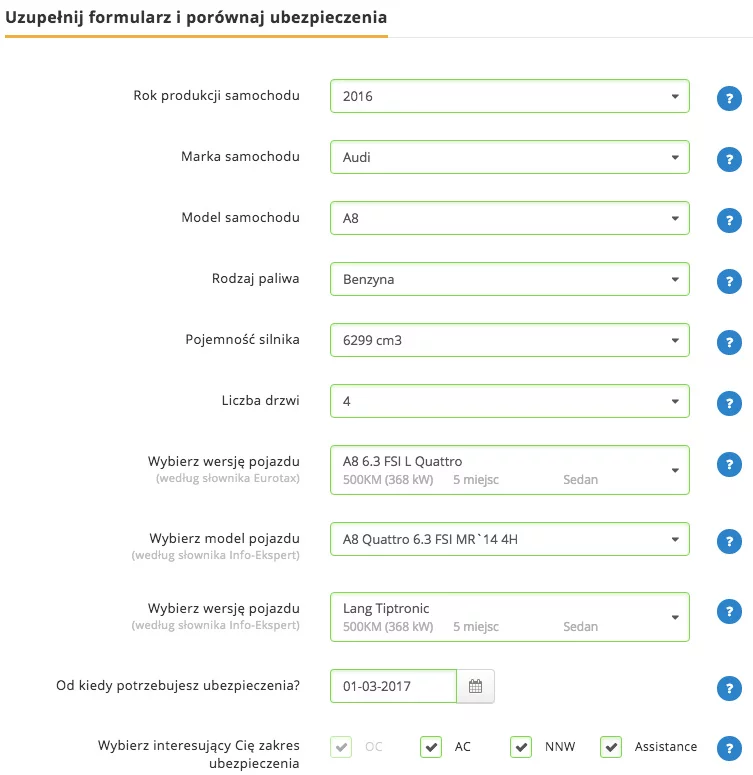
Task: Toggle the NNW checkbox
Action: coord(521,747)
